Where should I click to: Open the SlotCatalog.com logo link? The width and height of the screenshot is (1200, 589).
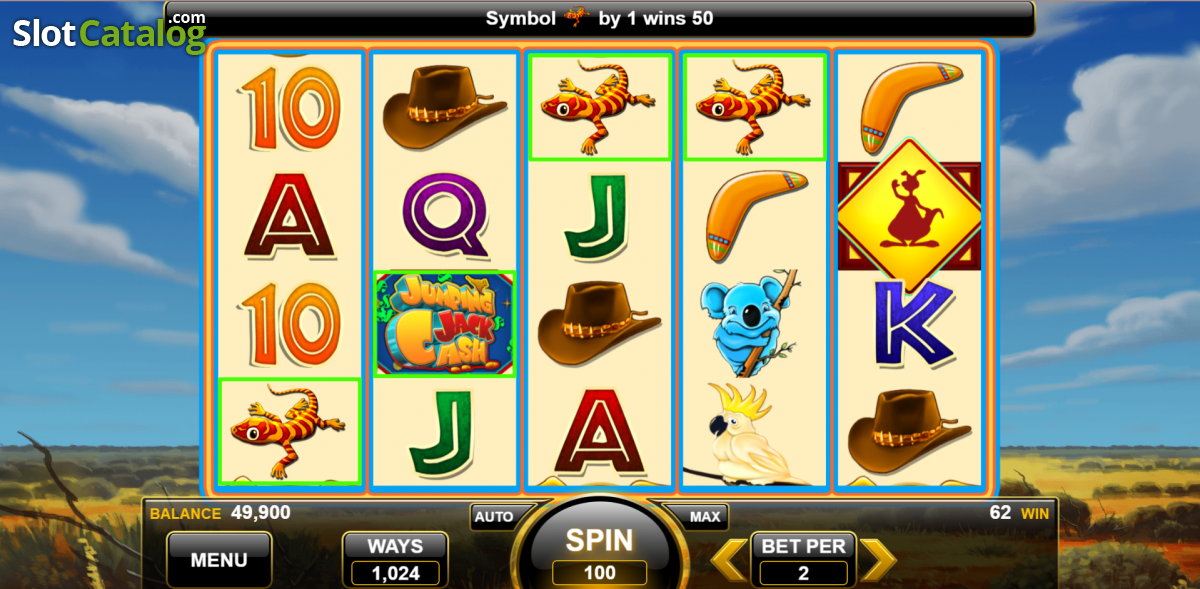pos(109,32)
